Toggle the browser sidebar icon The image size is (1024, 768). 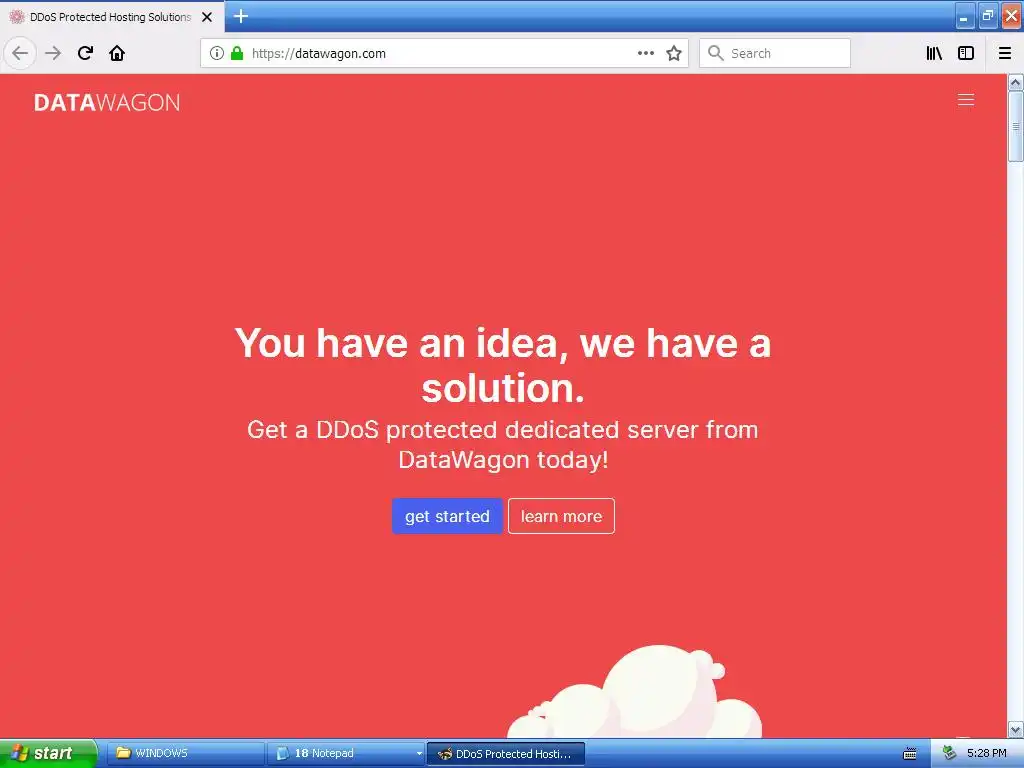coord(966,53)
